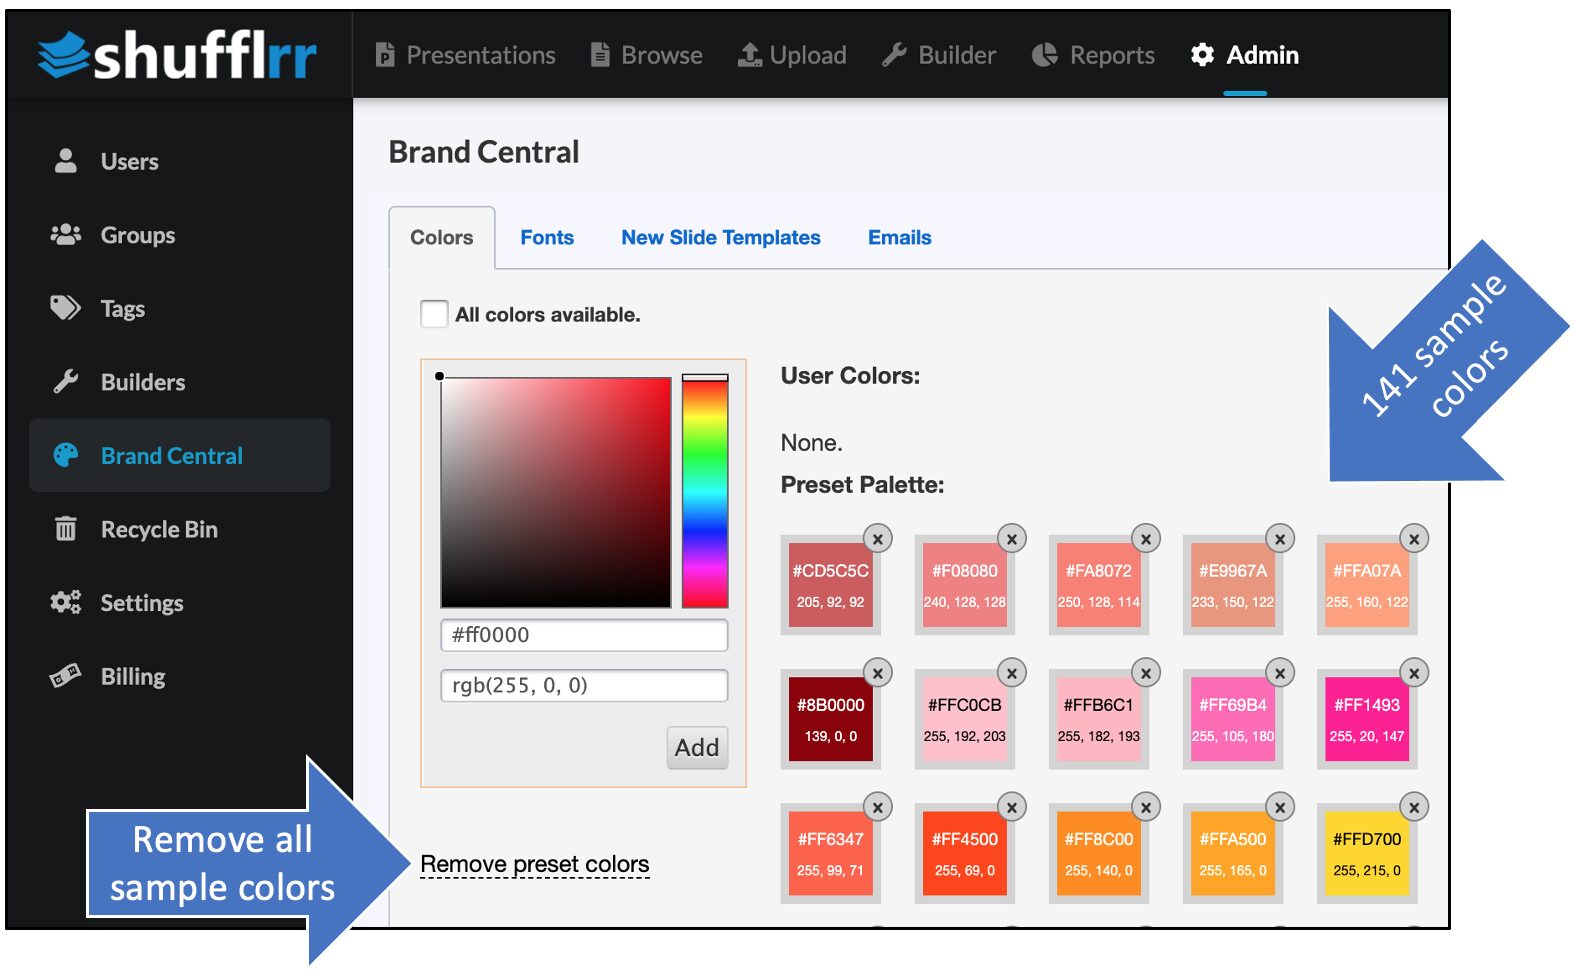Remove the #FF6347 preset color

click(x=878, y=807)
